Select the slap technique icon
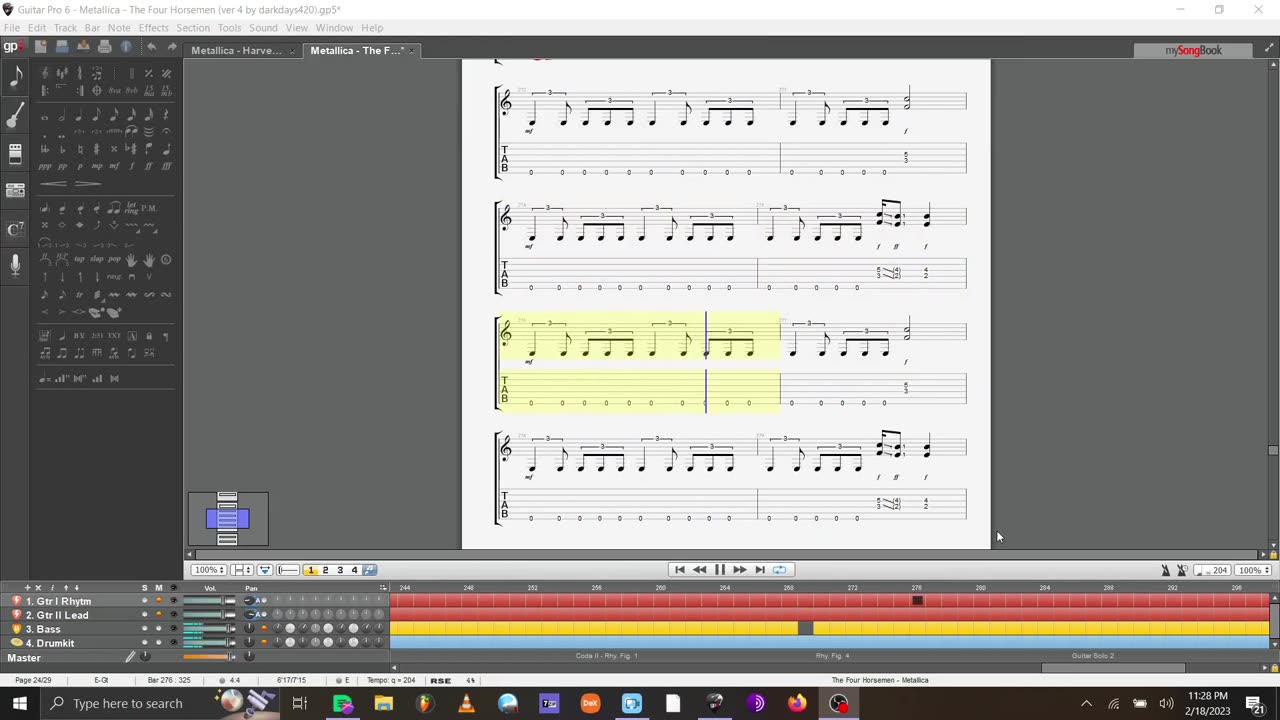 [x=97, y=260]
